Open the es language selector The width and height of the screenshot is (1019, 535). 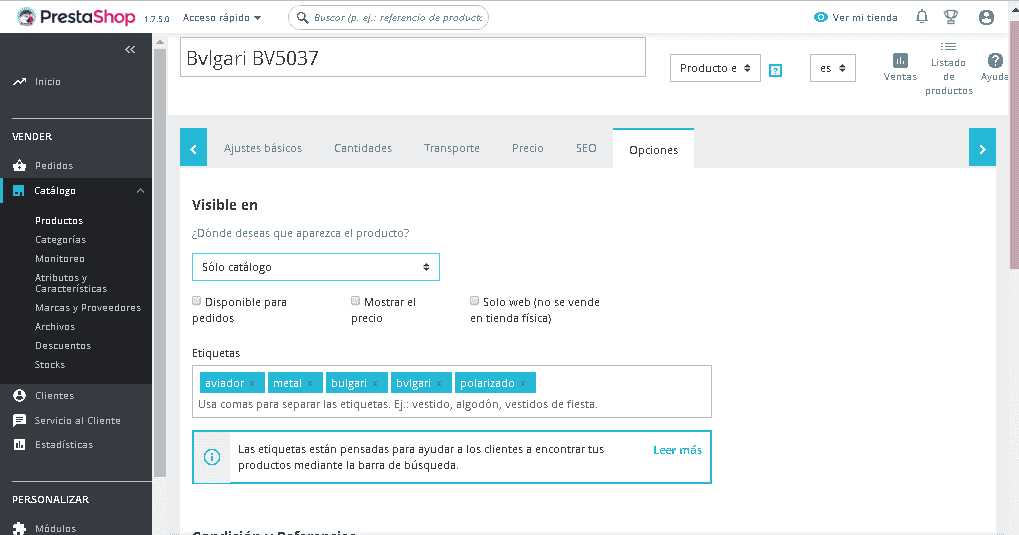click(x=832, y=68)
